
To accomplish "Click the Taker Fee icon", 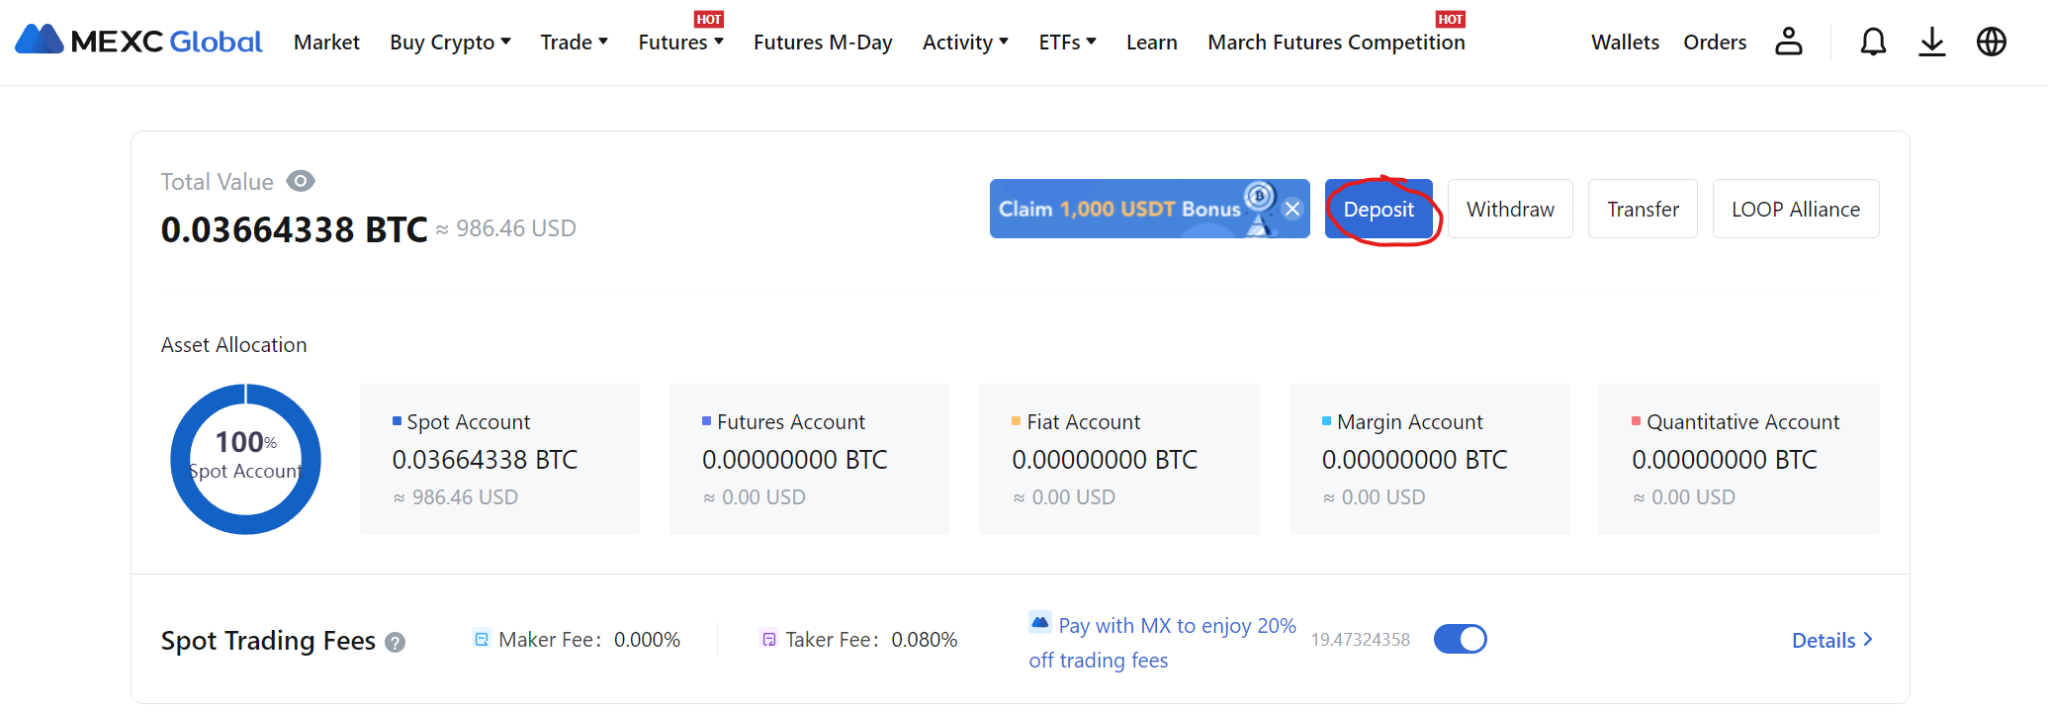I will (769, 639).
